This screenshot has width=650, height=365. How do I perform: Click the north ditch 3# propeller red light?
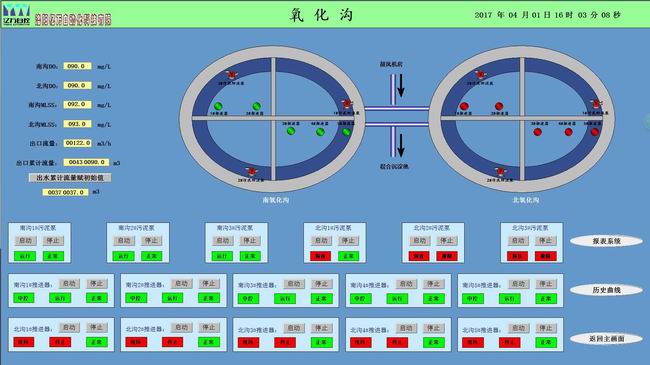(537, 132)
